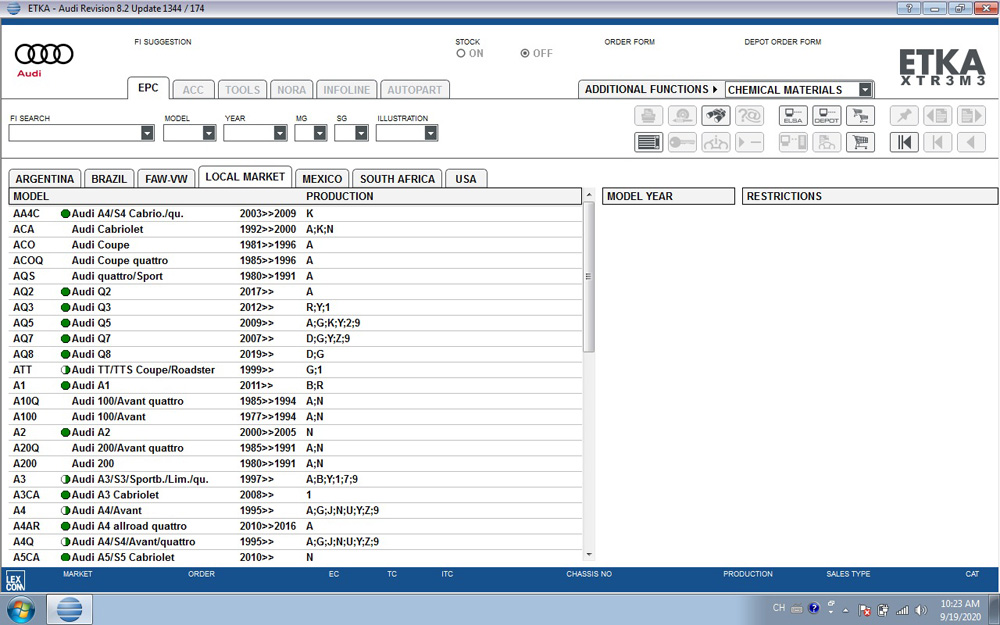Select the USA market tab

click(x=466, y=179)
